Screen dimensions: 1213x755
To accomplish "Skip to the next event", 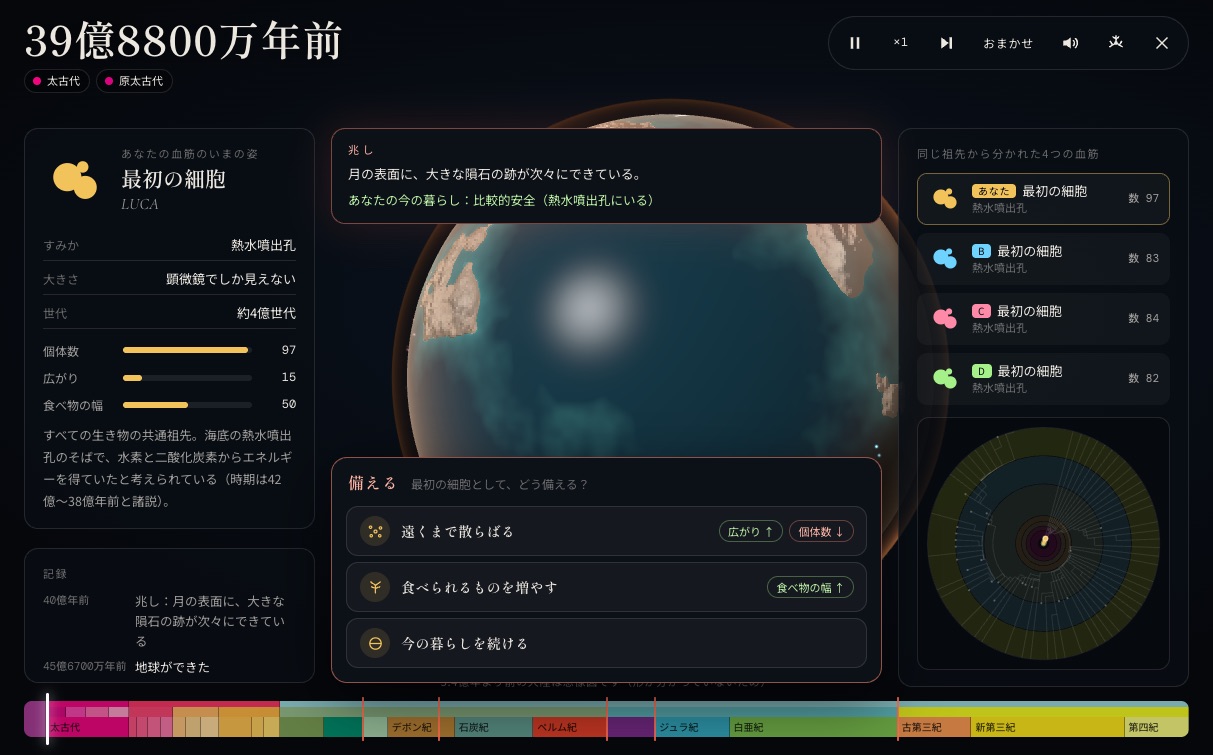I will pyautogui.click(x=946, y=43).
